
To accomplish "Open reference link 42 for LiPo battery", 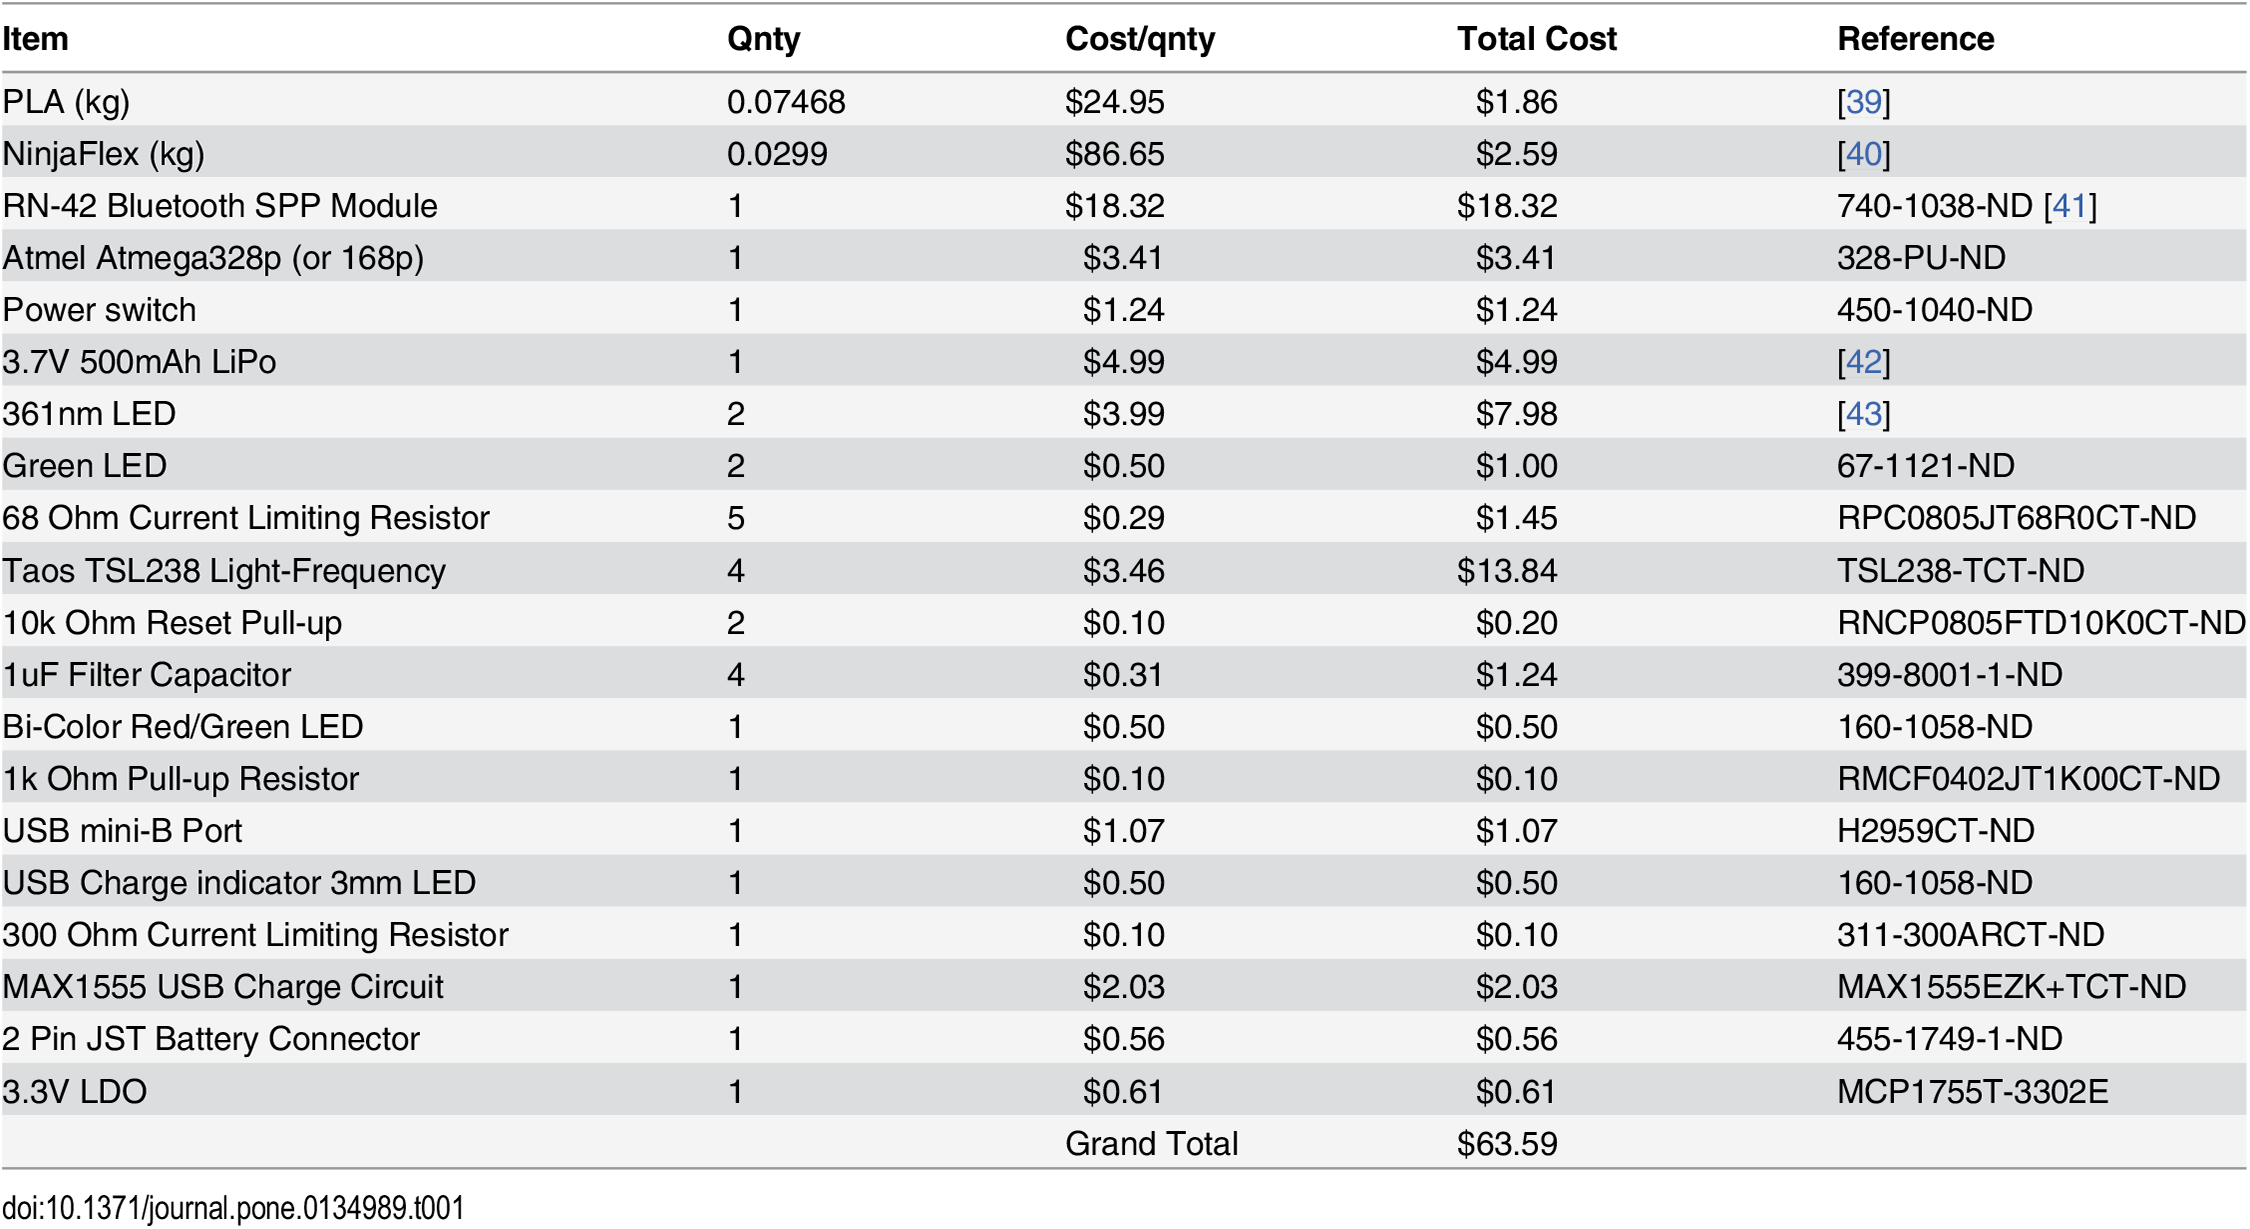I will coord(1863,362).
